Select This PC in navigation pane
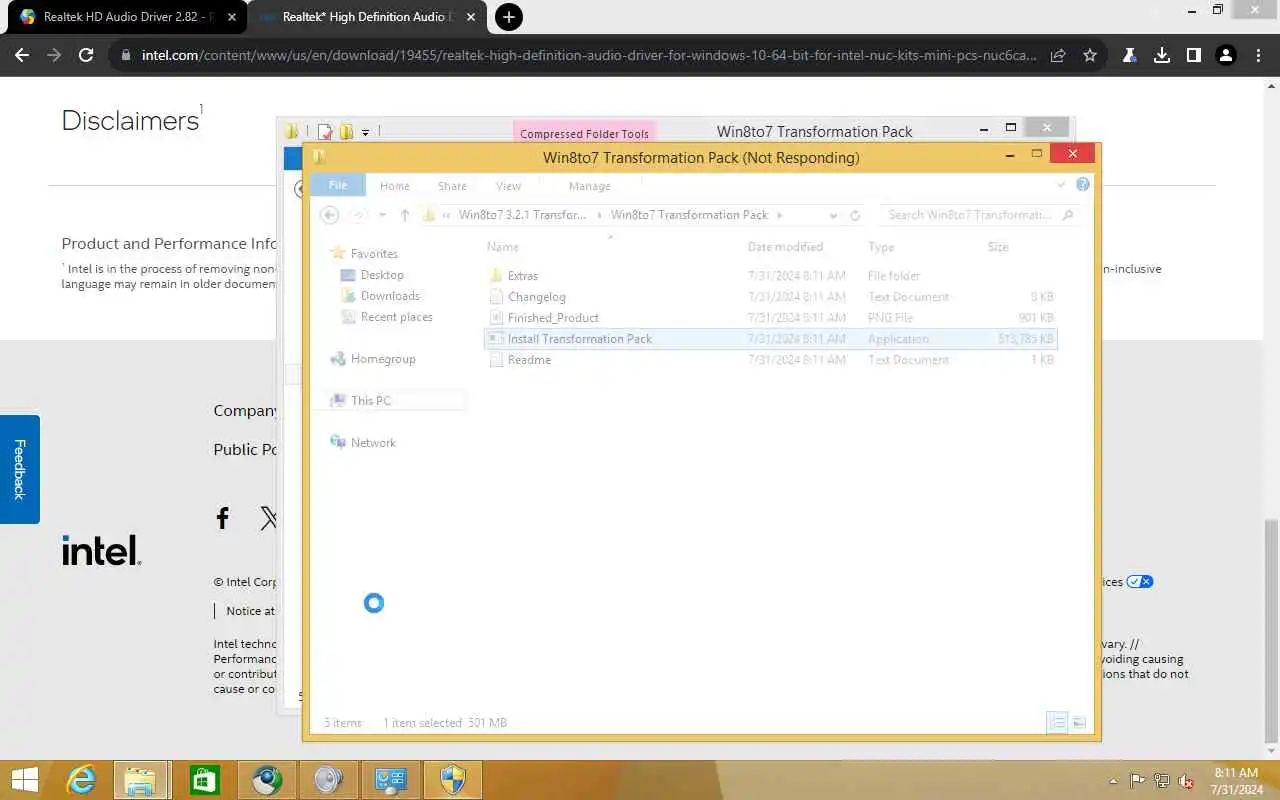 (x=370, y=401)
